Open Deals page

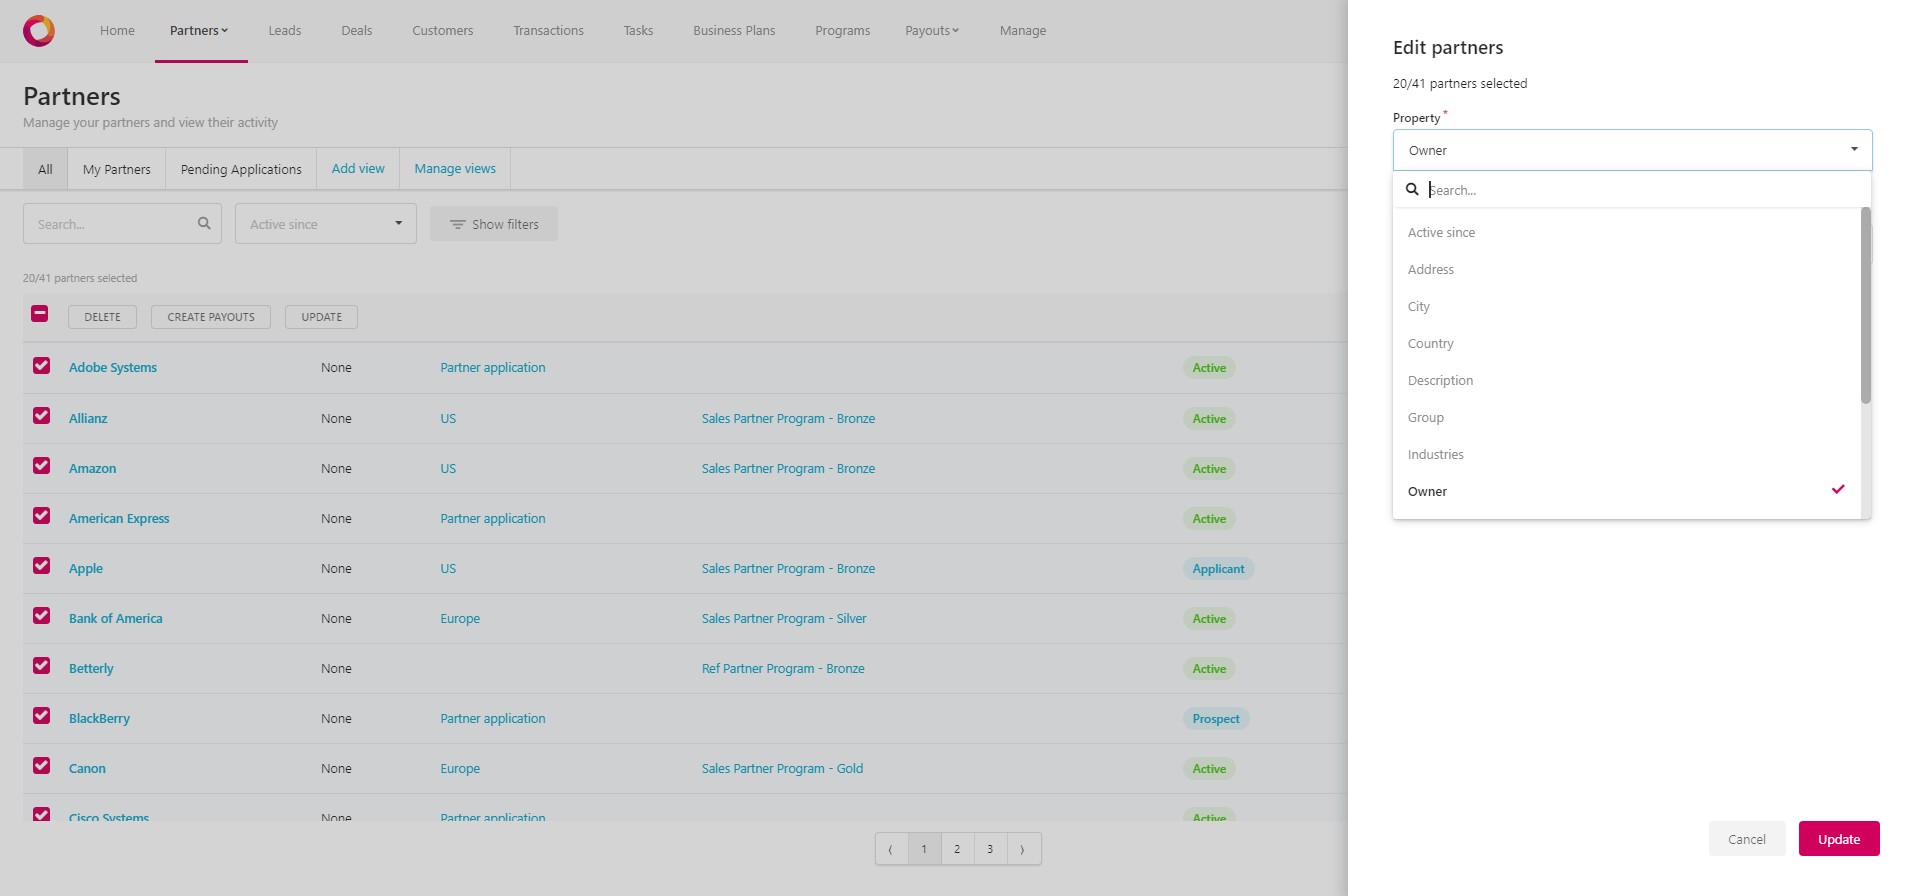(356, 31)
